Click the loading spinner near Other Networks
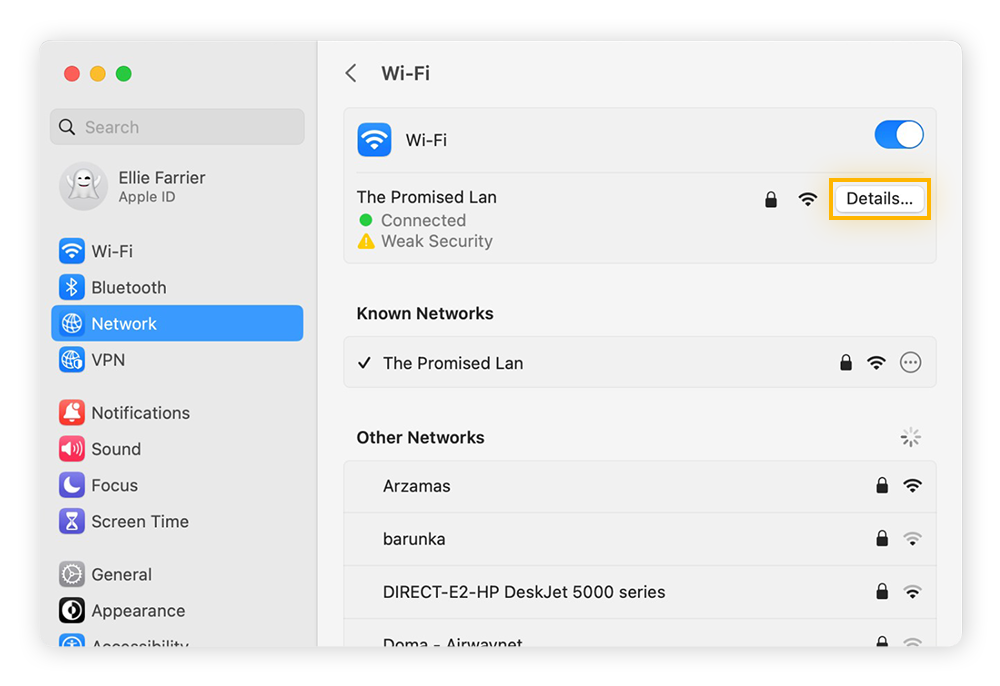This screenshot has width=1000, height=686. click(x=910, y=437)
